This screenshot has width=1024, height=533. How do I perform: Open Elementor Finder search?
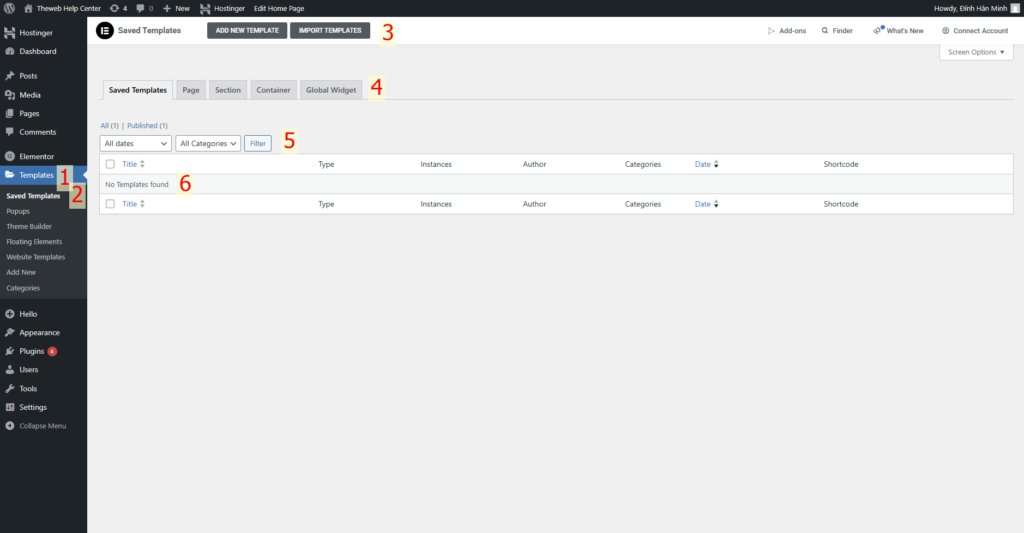click(837, 31)
